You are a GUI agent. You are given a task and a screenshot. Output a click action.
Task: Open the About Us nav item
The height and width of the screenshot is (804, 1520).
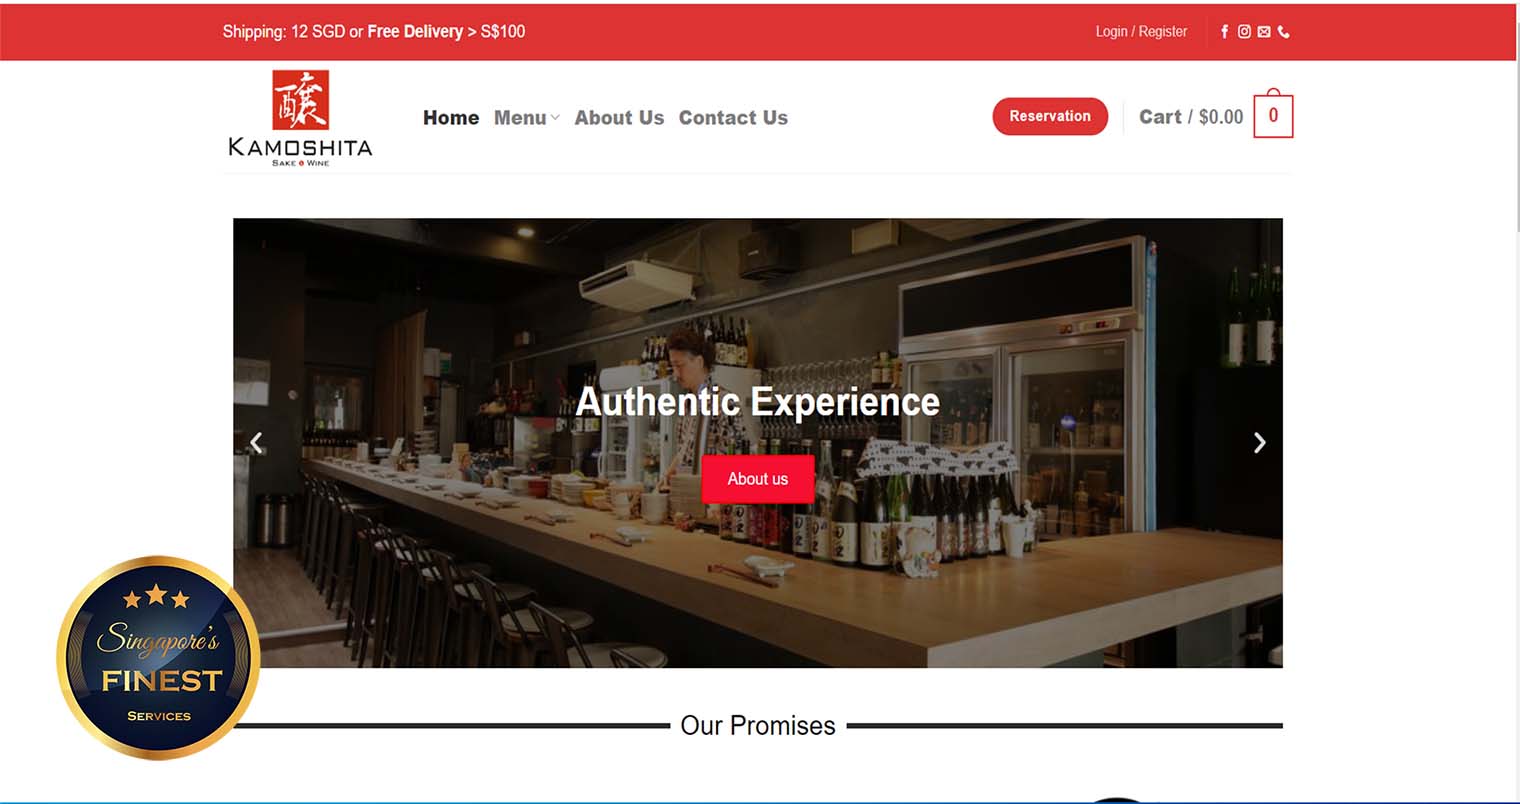coord(619,118)
